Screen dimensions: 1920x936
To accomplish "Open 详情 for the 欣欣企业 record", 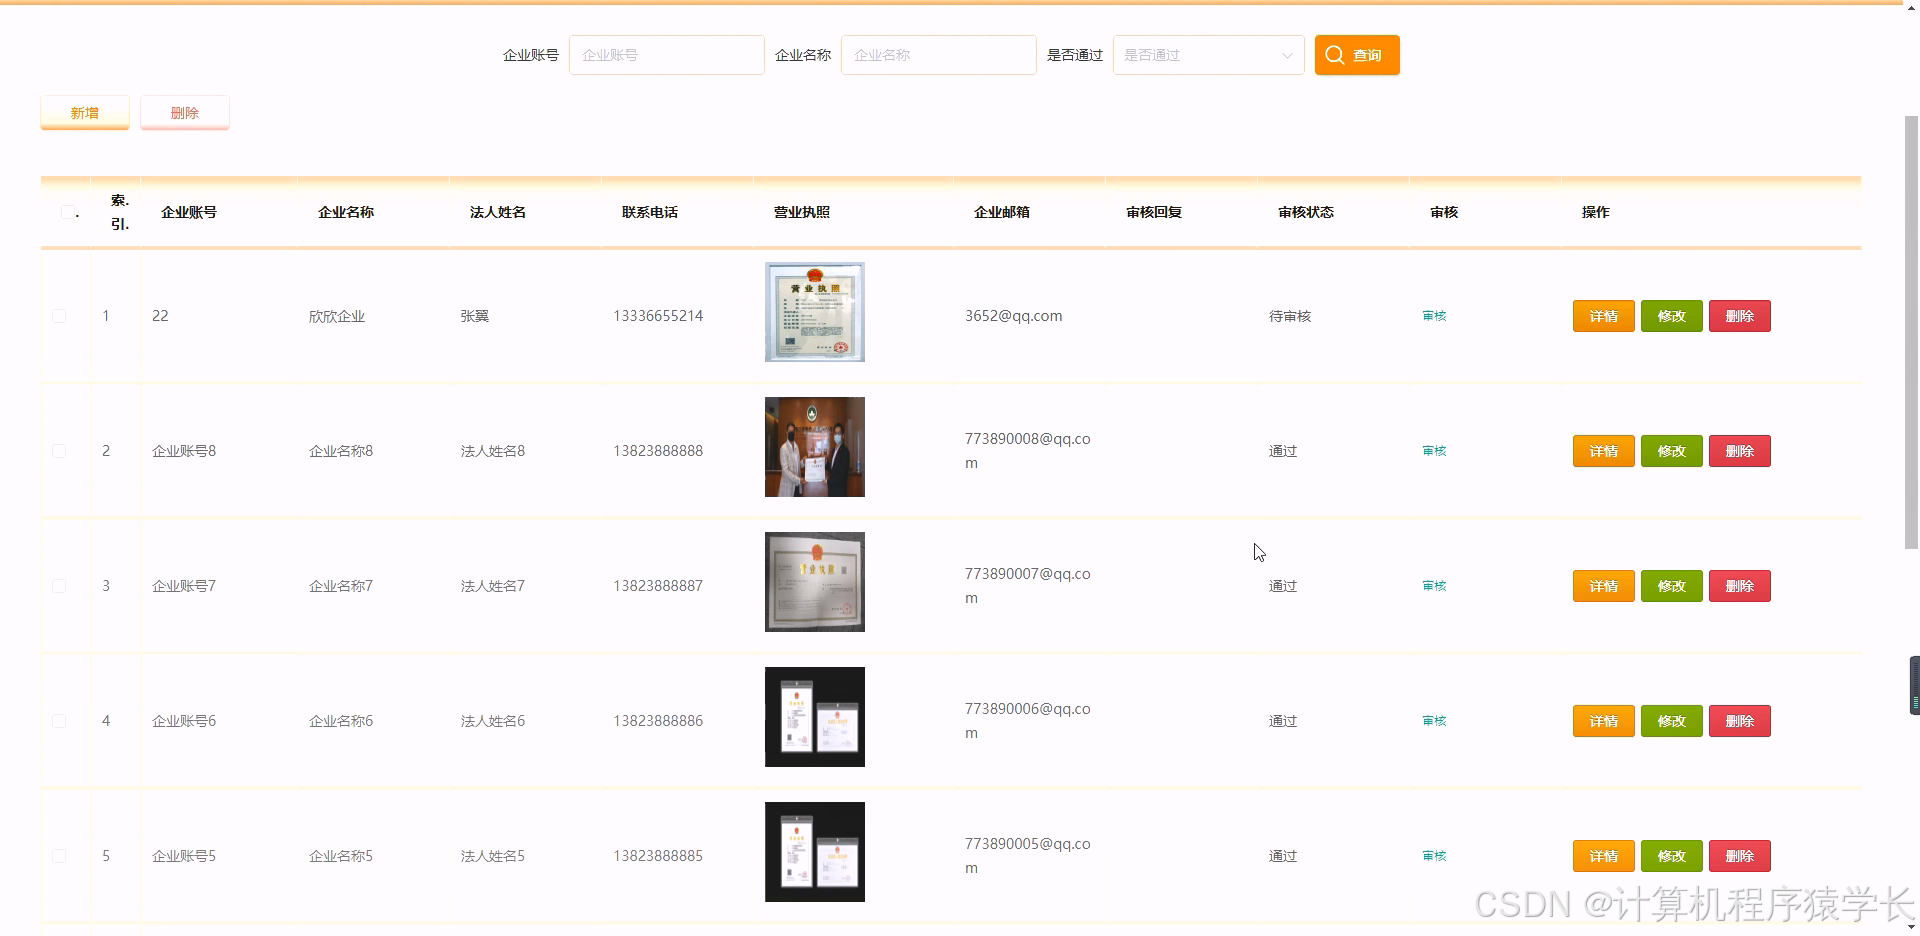I will click(1603, 315).
